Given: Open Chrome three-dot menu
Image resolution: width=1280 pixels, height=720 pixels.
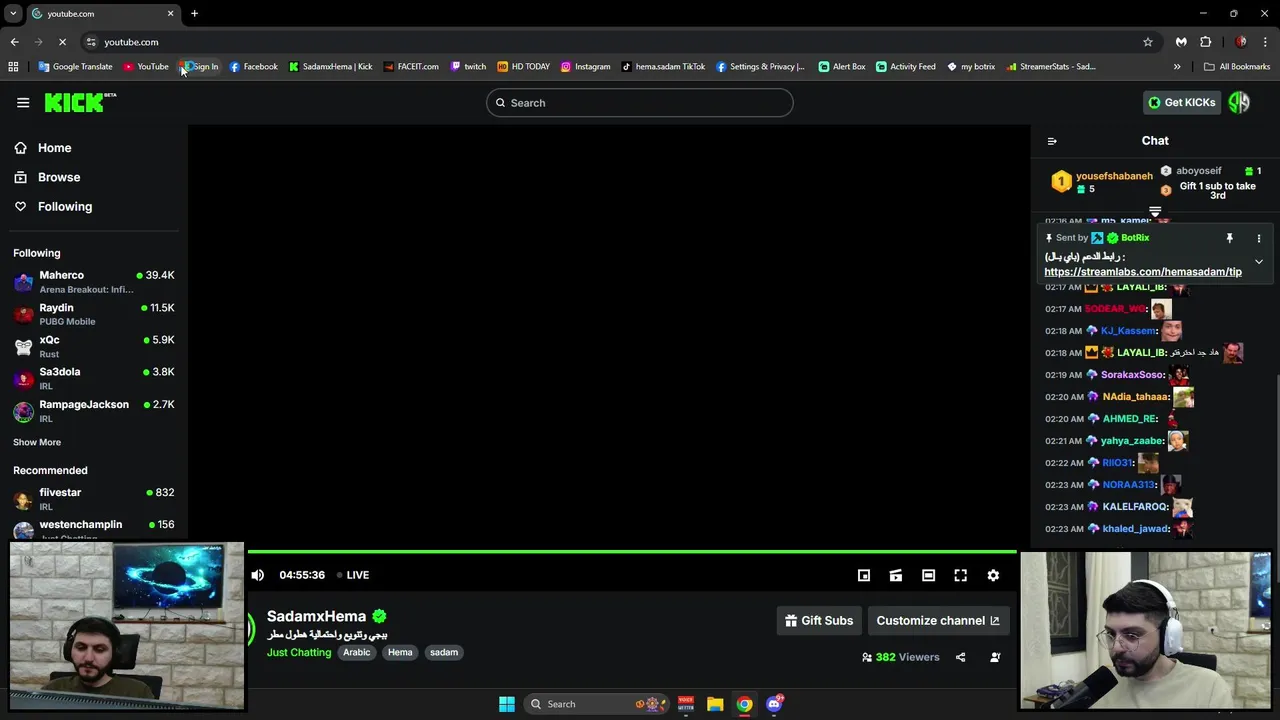Looking at the screenshot, I should pos(1265,42).
